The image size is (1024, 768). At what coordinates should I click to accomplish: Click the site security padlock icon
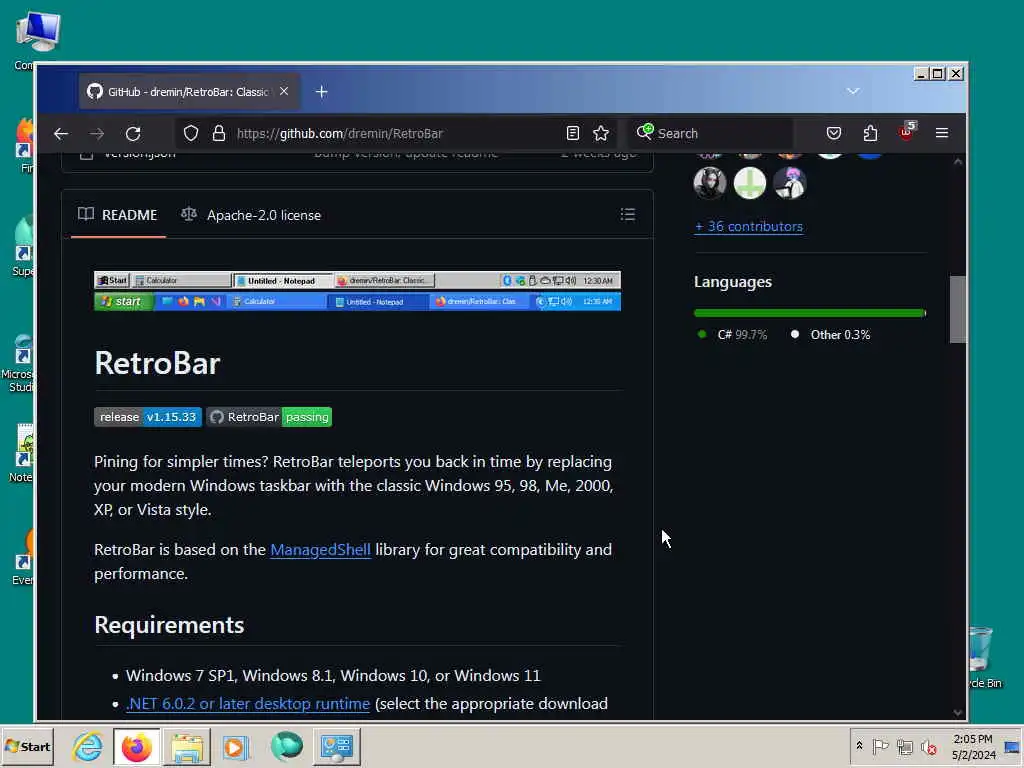219,133
